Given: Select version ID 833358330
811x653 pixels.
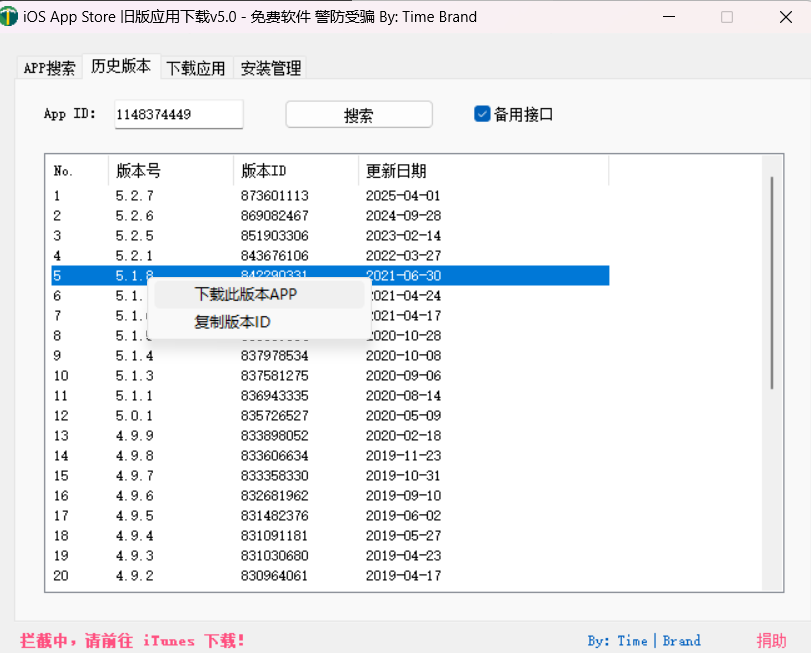Looking at the screenshot, I should point(275,476).
